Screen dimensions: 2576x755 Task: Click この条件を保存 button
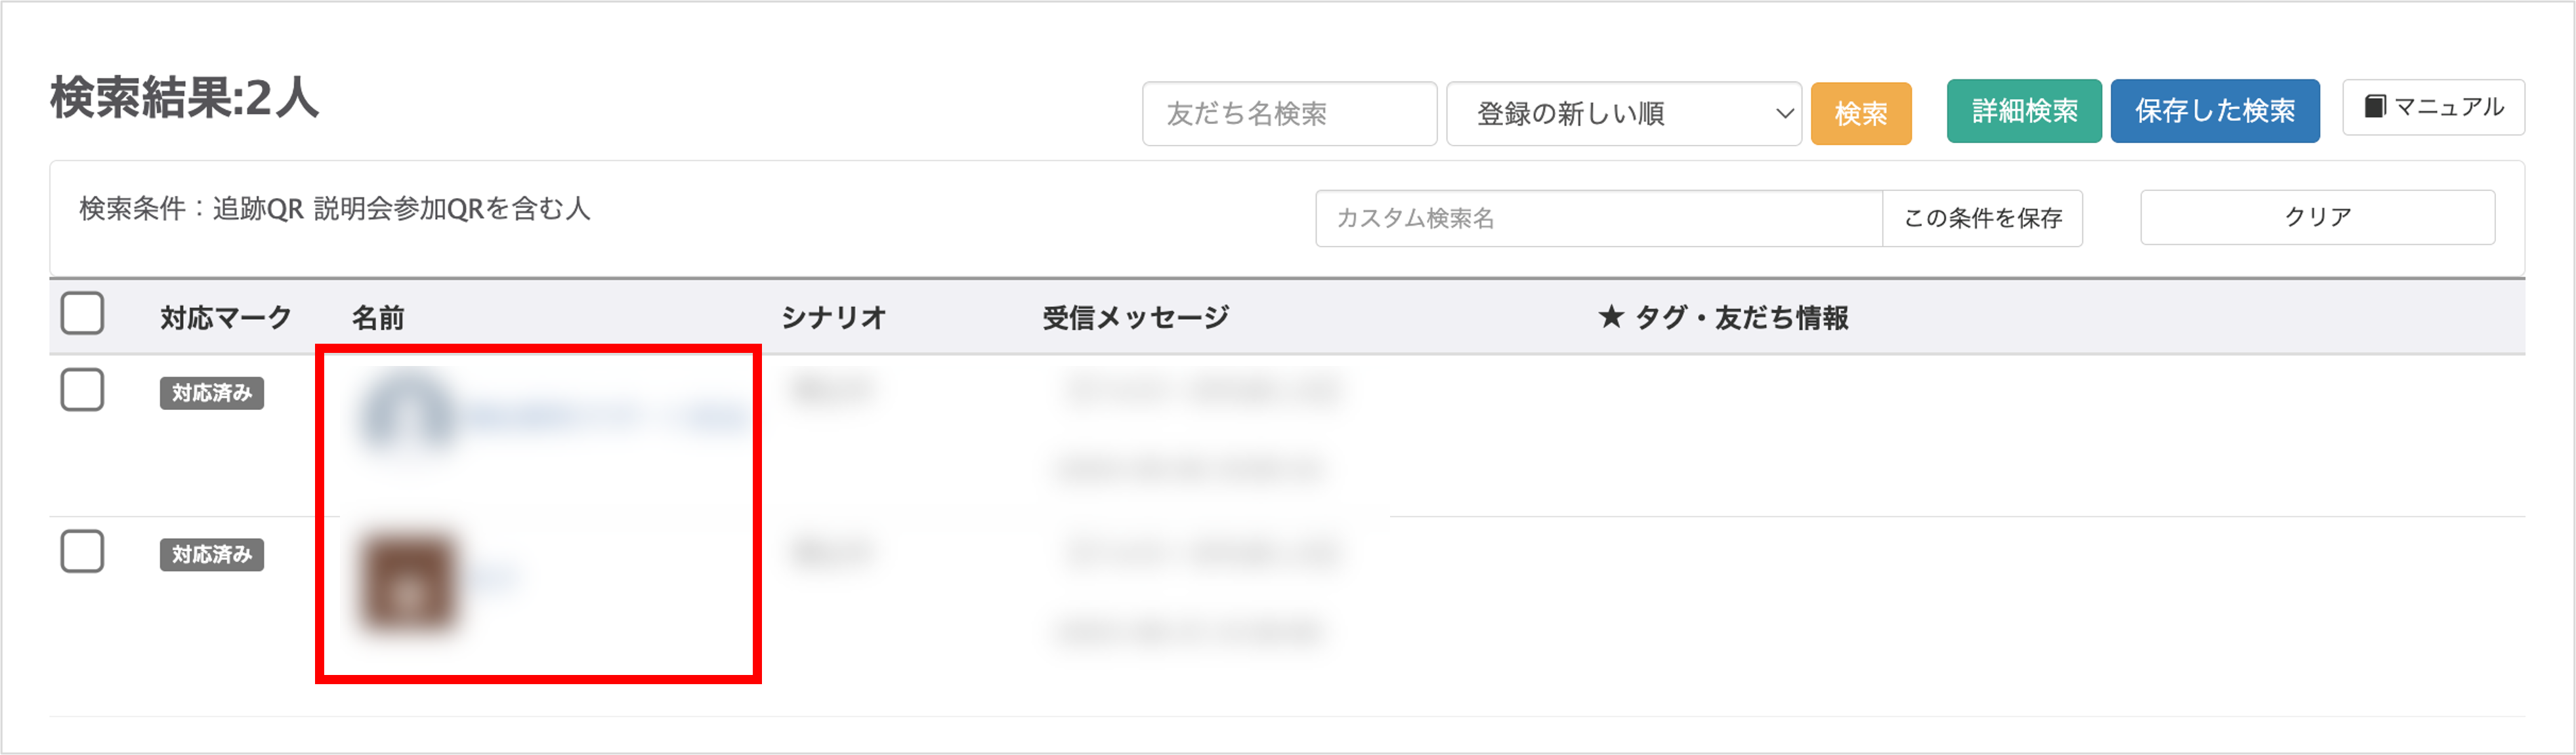coord(1982,218)
